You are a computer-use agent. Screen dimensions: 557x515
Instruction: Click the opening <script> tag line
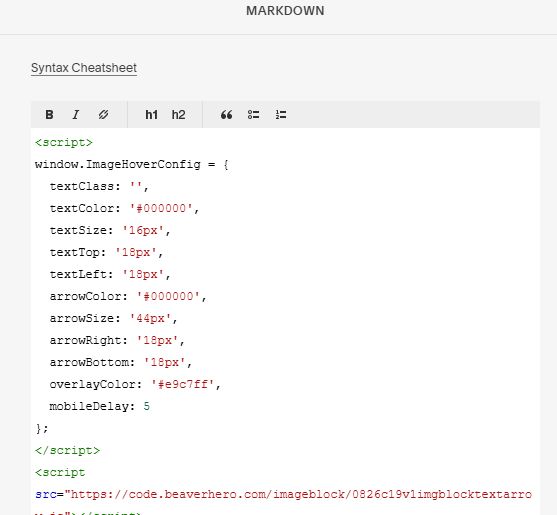(64, 142)
